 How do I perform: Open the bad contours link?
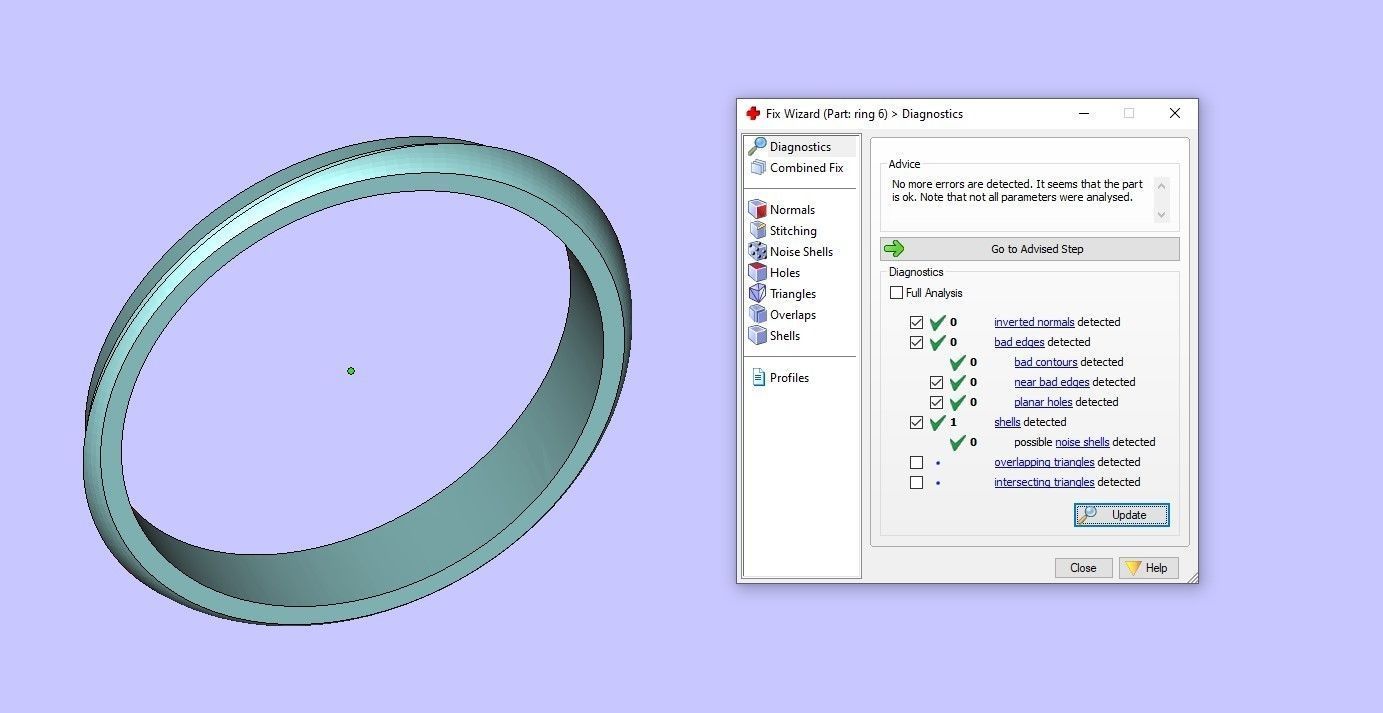(x=1046, y=362)
